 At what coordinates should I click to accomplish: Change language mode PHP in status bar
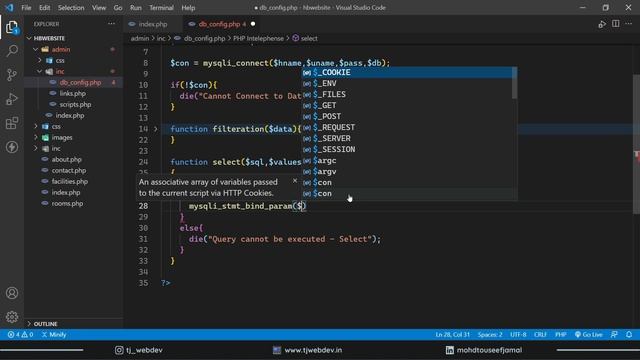560,335
